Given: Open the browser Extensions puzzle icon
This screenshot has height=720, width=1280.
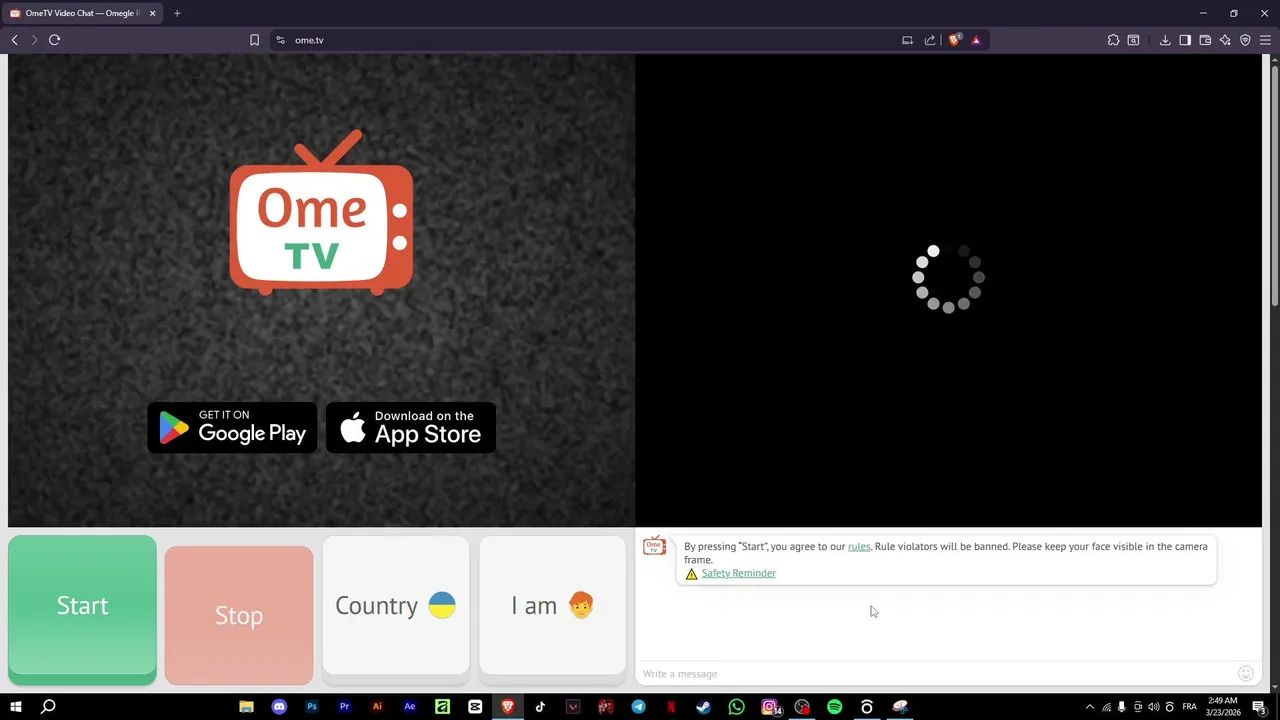Looking at the screenshot, I should [x=1113, y=40].
